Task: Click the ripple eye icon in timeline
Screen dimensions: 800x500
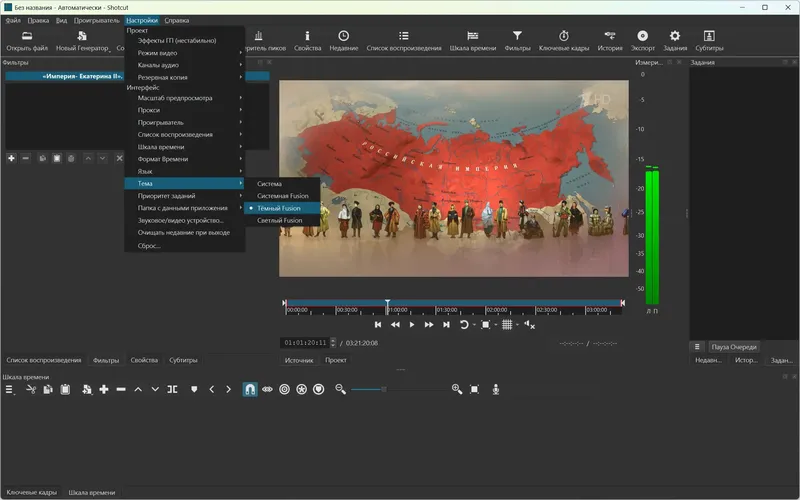Action: pos(267,389)
